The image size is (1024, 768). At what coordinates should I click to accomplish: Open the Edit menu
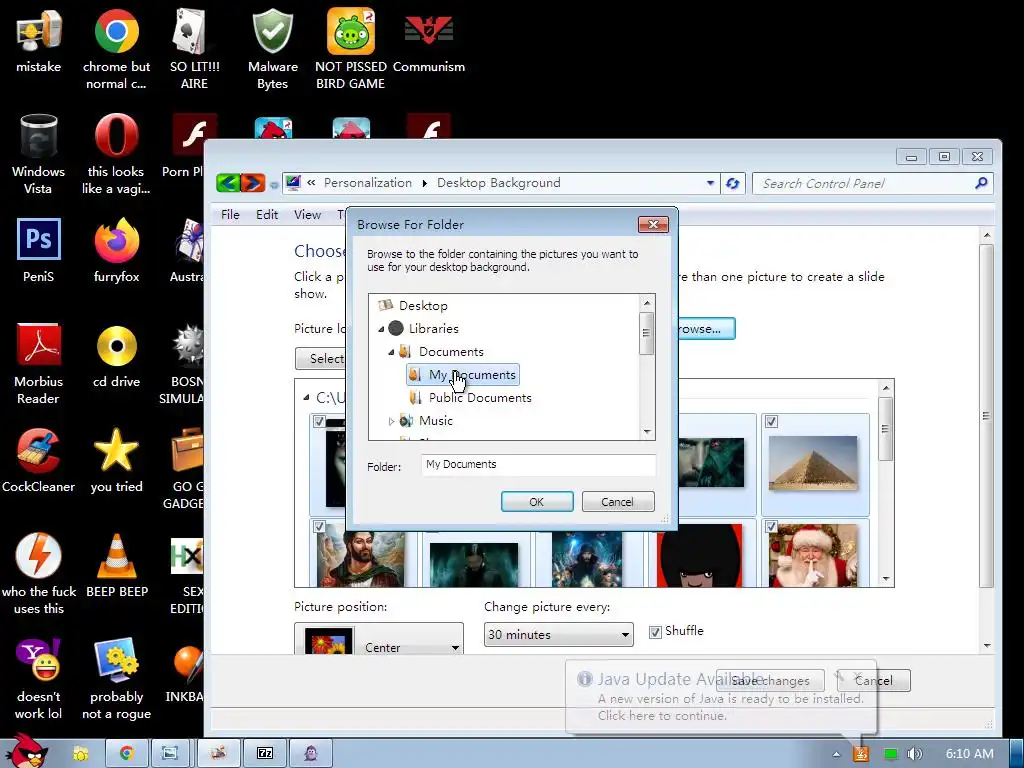click(266, 215)
